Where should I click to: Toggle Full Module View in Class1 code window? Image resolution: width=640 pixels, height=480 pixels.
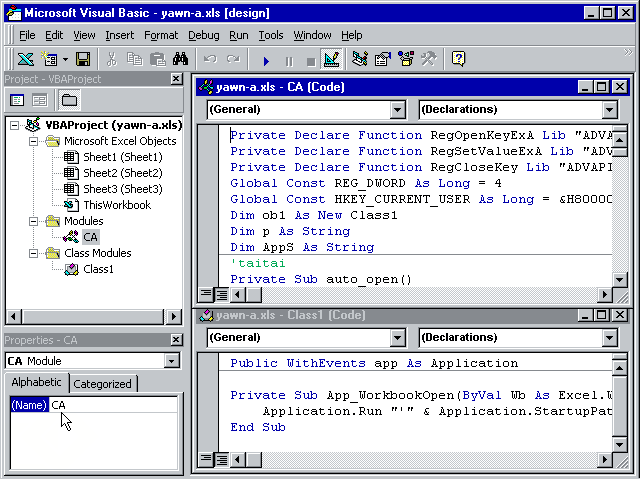(222, 460)
